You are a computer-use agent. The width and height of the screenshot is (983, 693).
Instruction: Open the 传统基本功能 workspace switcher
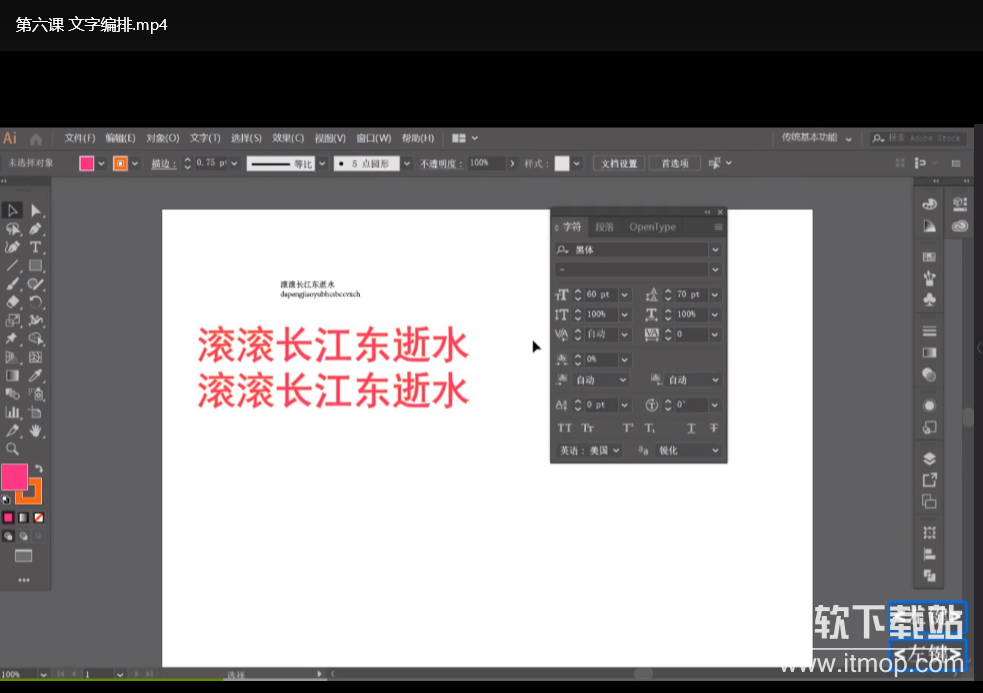click(818, 138)
